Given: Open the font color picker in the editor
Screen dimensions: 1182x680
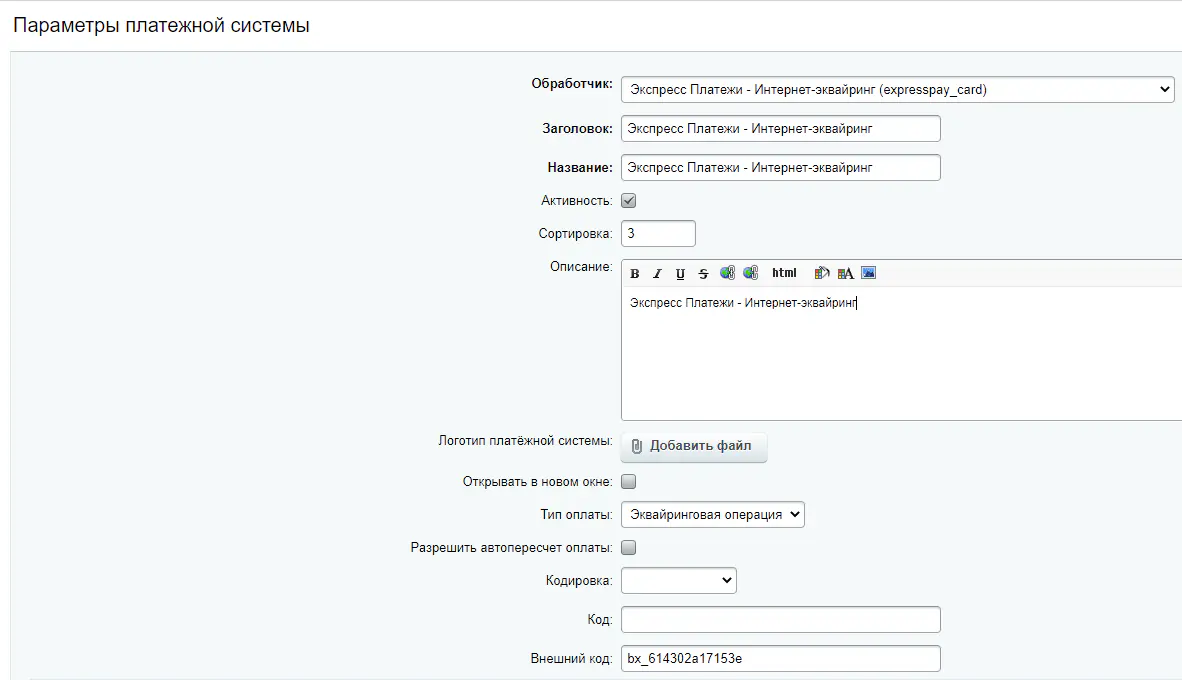Looking at the screenshot, I should point(844,272).
